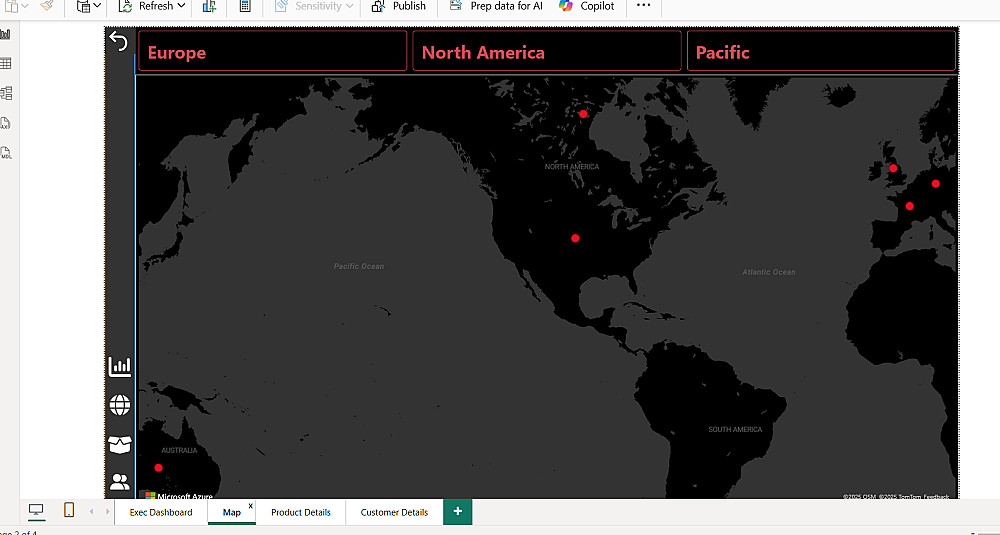Open Copilot
Viewport: 1000px width, 535px height.
[587, 6]
